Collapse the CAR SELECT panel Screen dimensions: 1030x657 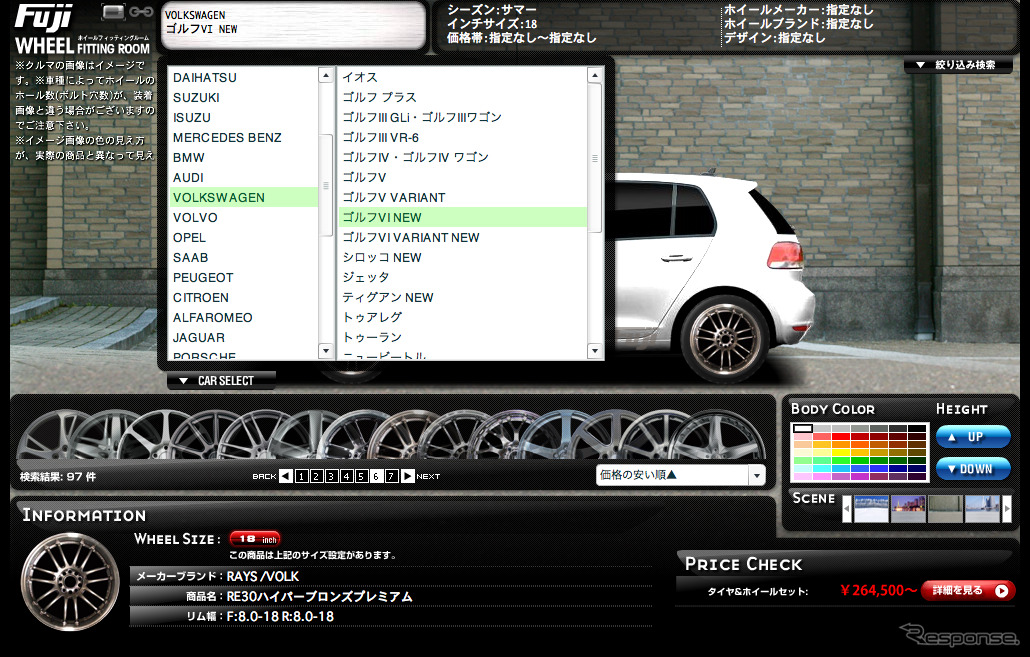pyautogui.click(x=221, y=381)
